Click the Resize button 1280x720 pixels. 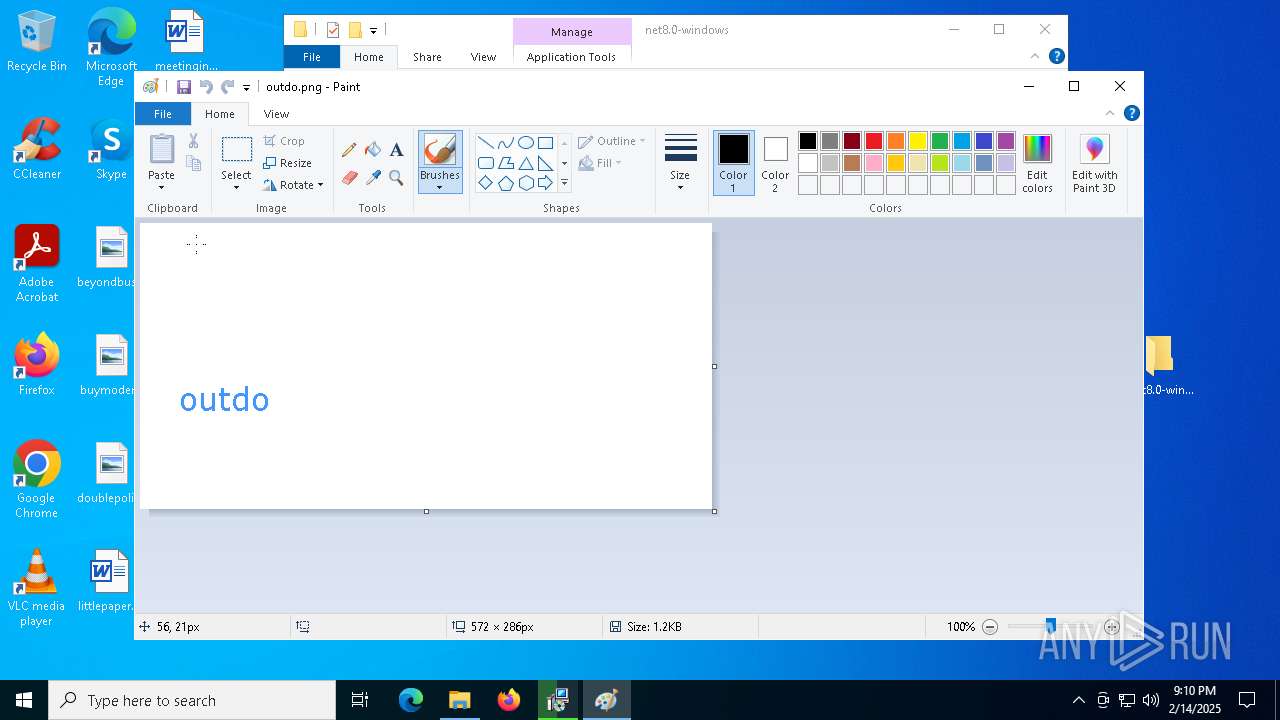point(288,163)
